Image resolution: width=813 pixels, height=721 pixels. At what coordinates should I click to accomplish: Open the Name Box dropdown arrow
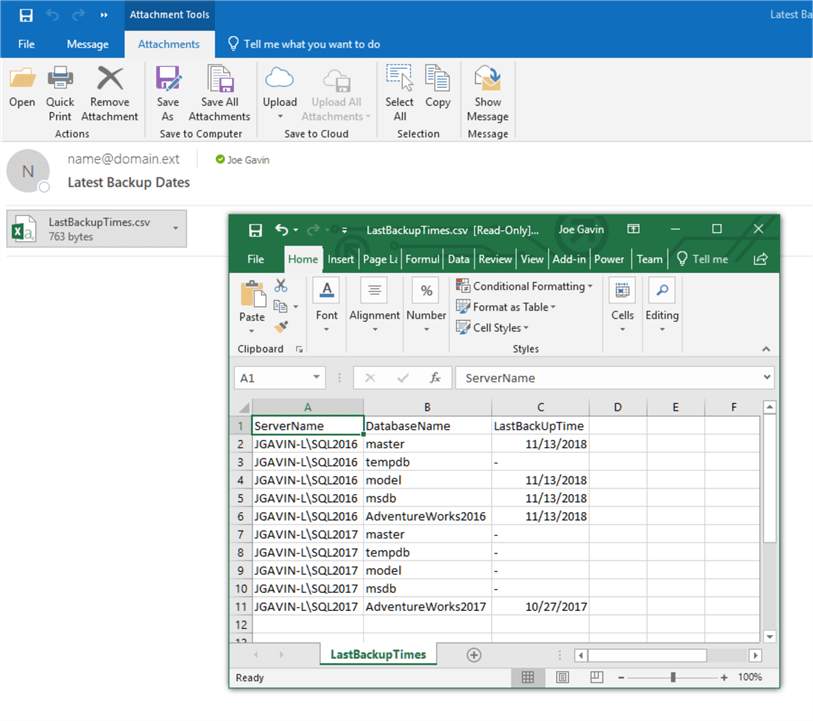tap(317, 378)
